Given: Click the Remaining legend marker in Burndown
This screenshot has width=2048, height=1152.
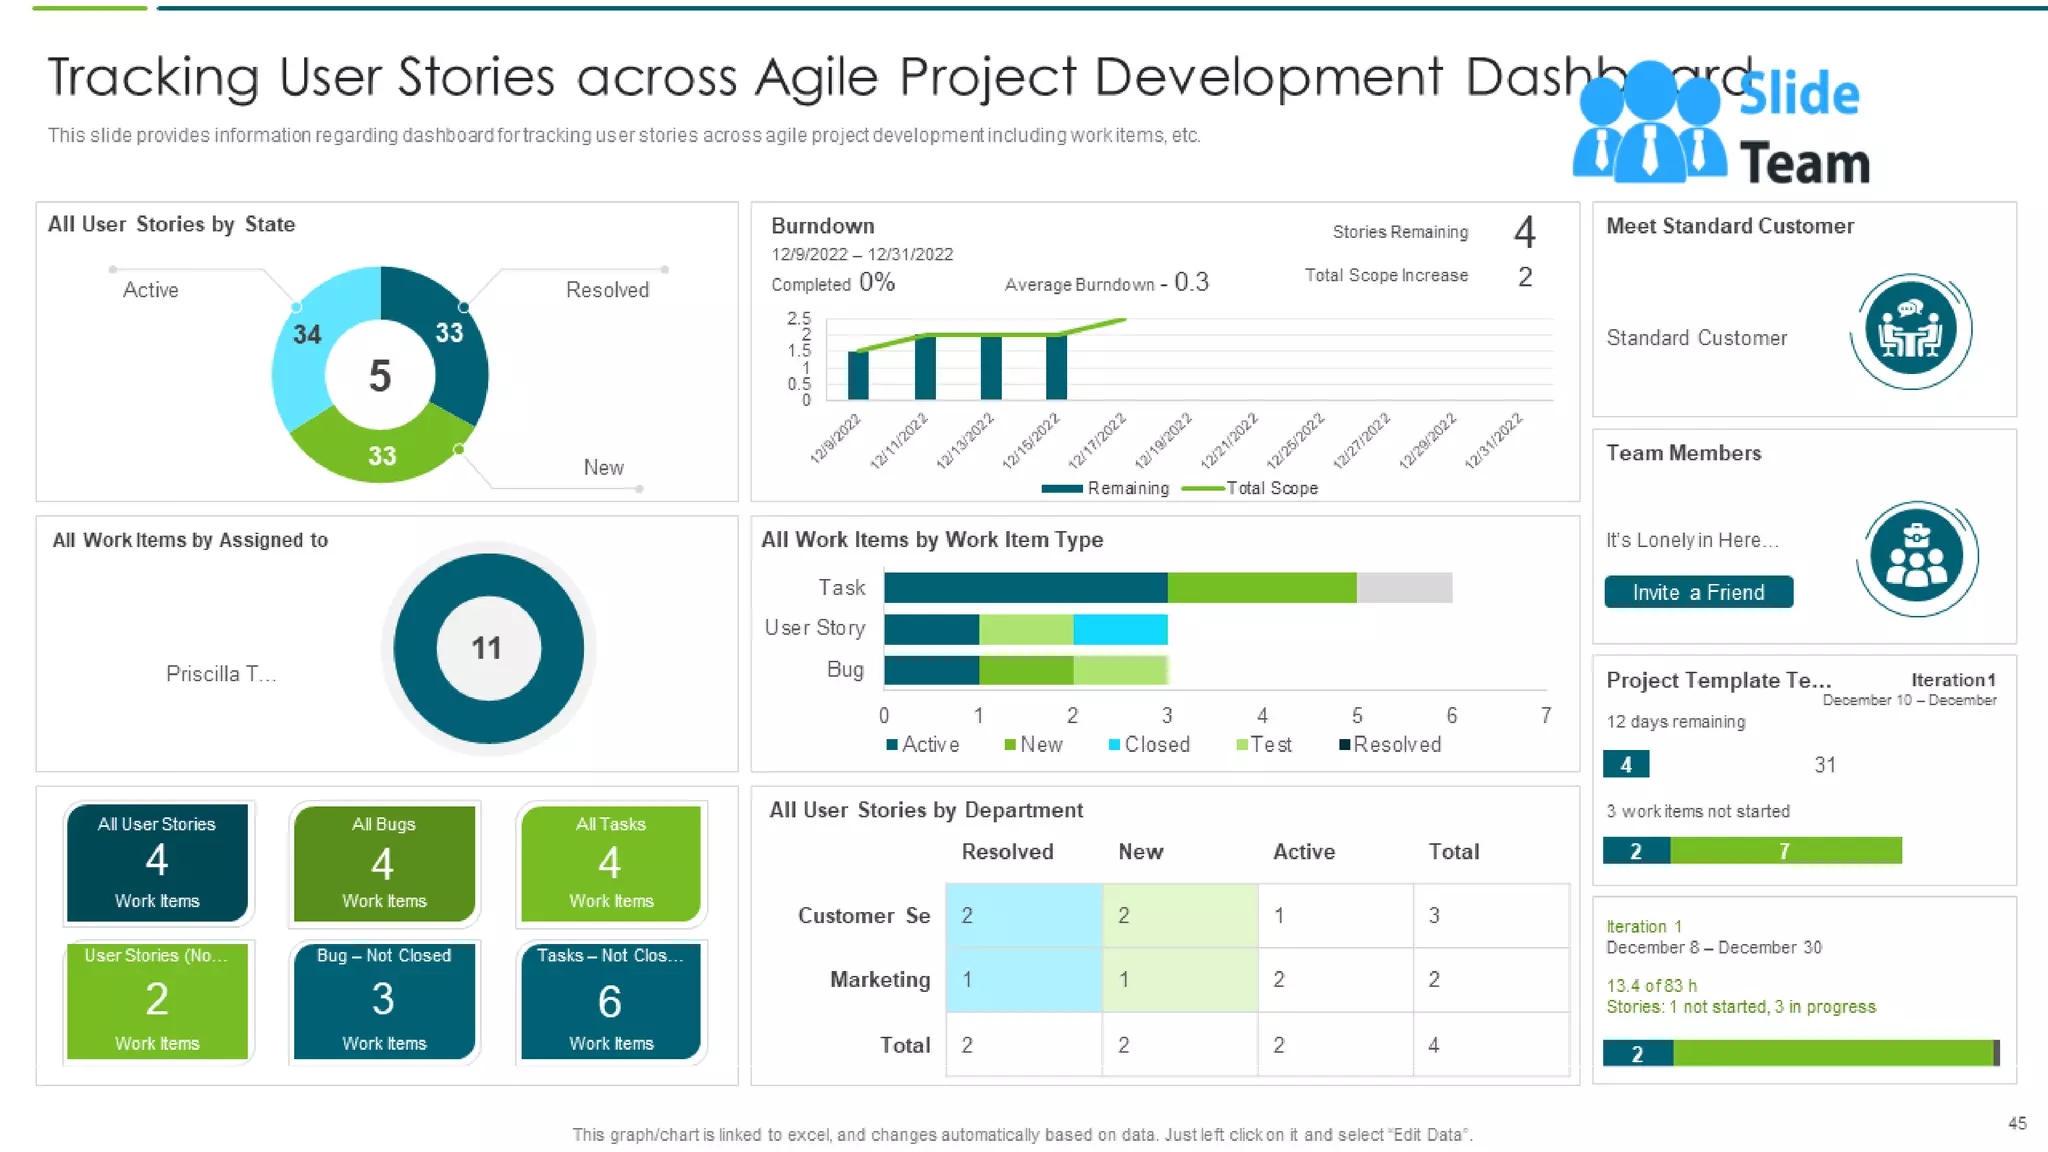Looking at the screenshot, I should pyautogui.click(x=1061, y=489).
